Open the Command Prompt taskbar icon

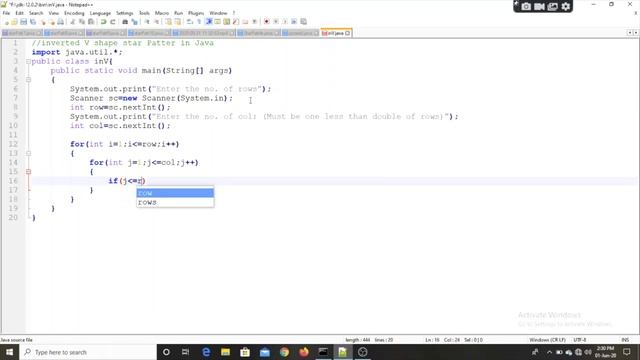pos(323,352)
